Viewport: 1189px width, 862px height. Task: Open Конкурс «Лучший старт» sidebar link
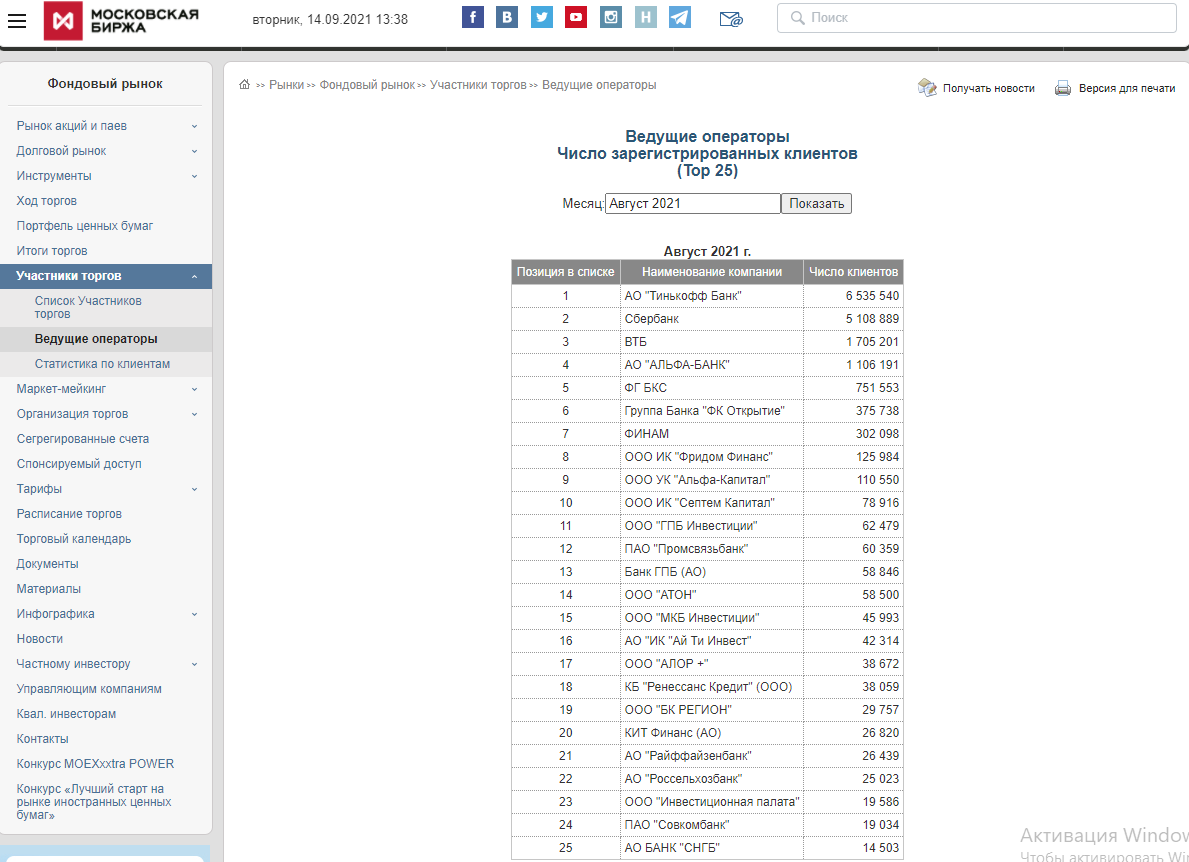pyautogui.click(x=94, y=802)
